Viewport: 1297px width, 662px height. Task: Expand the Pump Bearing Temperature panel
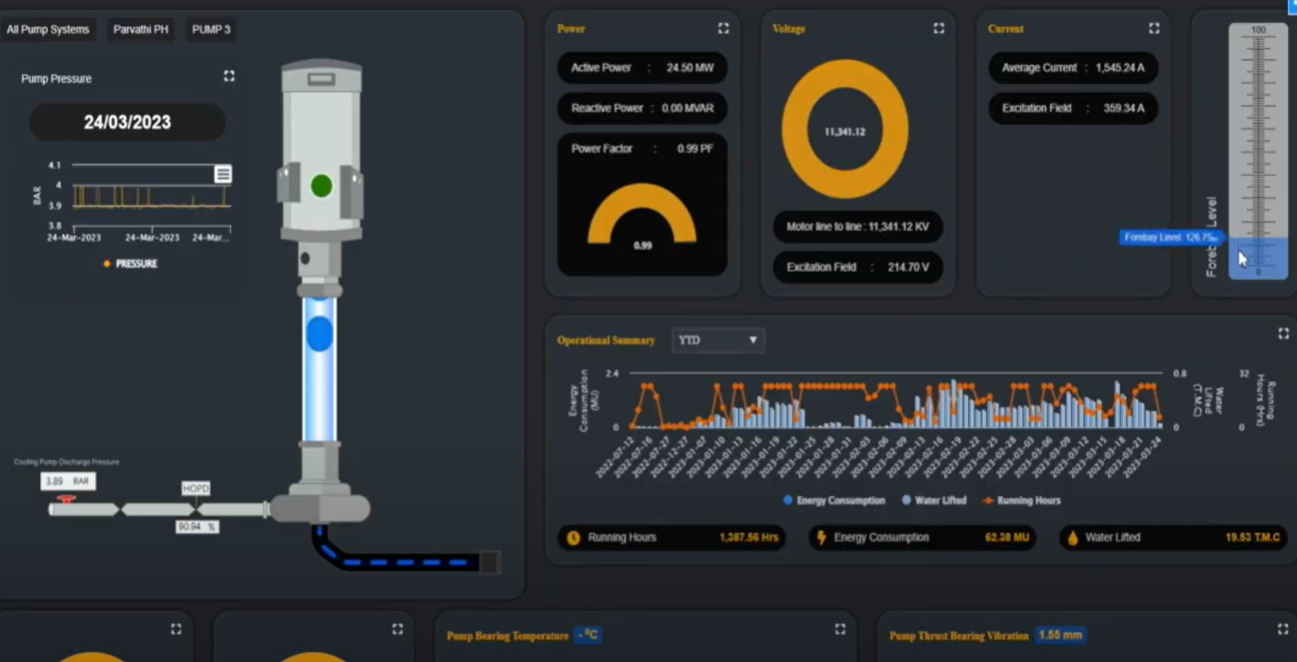point(840,629)
